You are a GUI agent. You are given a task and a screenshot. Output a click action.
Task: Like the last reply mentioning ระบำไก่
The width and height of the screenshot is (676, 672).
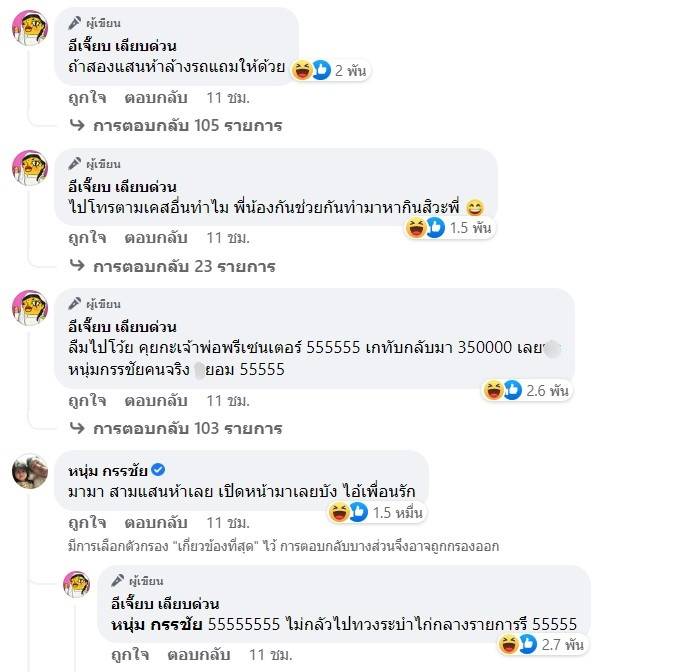(130, 655)
